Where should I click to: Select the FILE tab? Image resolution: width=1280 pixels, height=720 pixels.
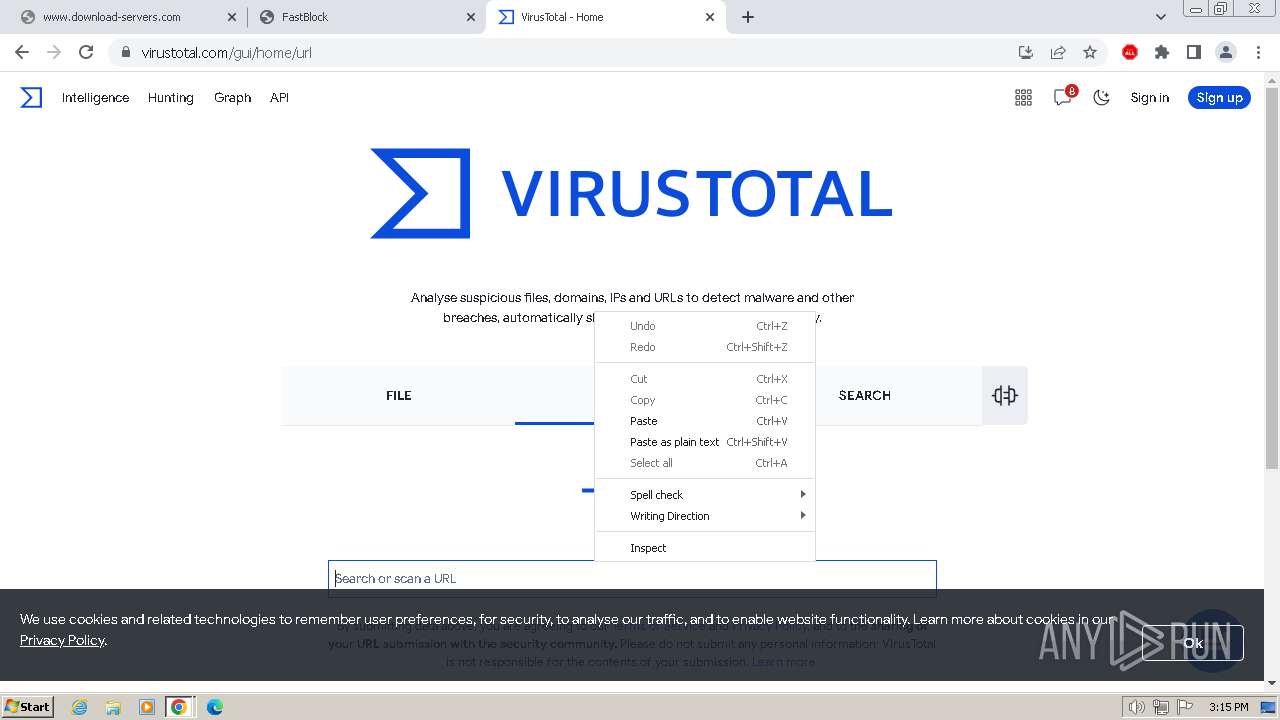(399, 395)
